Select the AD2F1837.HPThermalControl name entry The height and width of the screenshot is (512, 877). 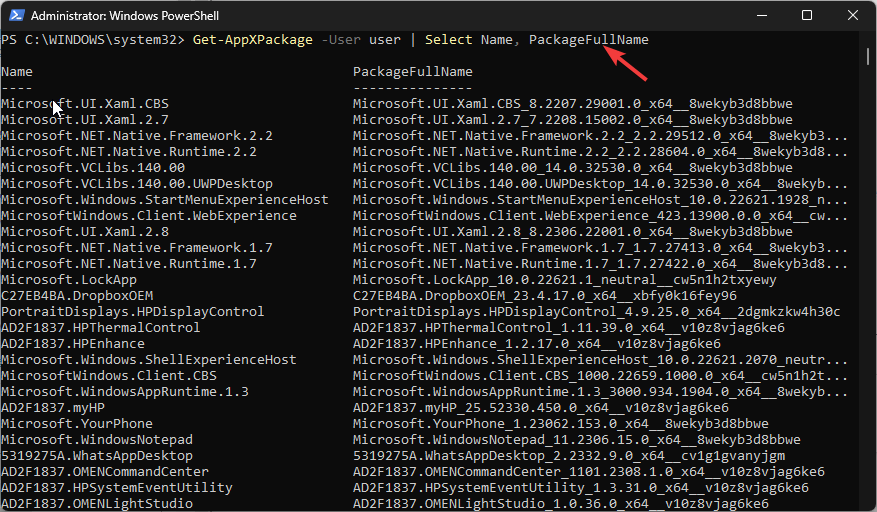[x=101, y=327]
